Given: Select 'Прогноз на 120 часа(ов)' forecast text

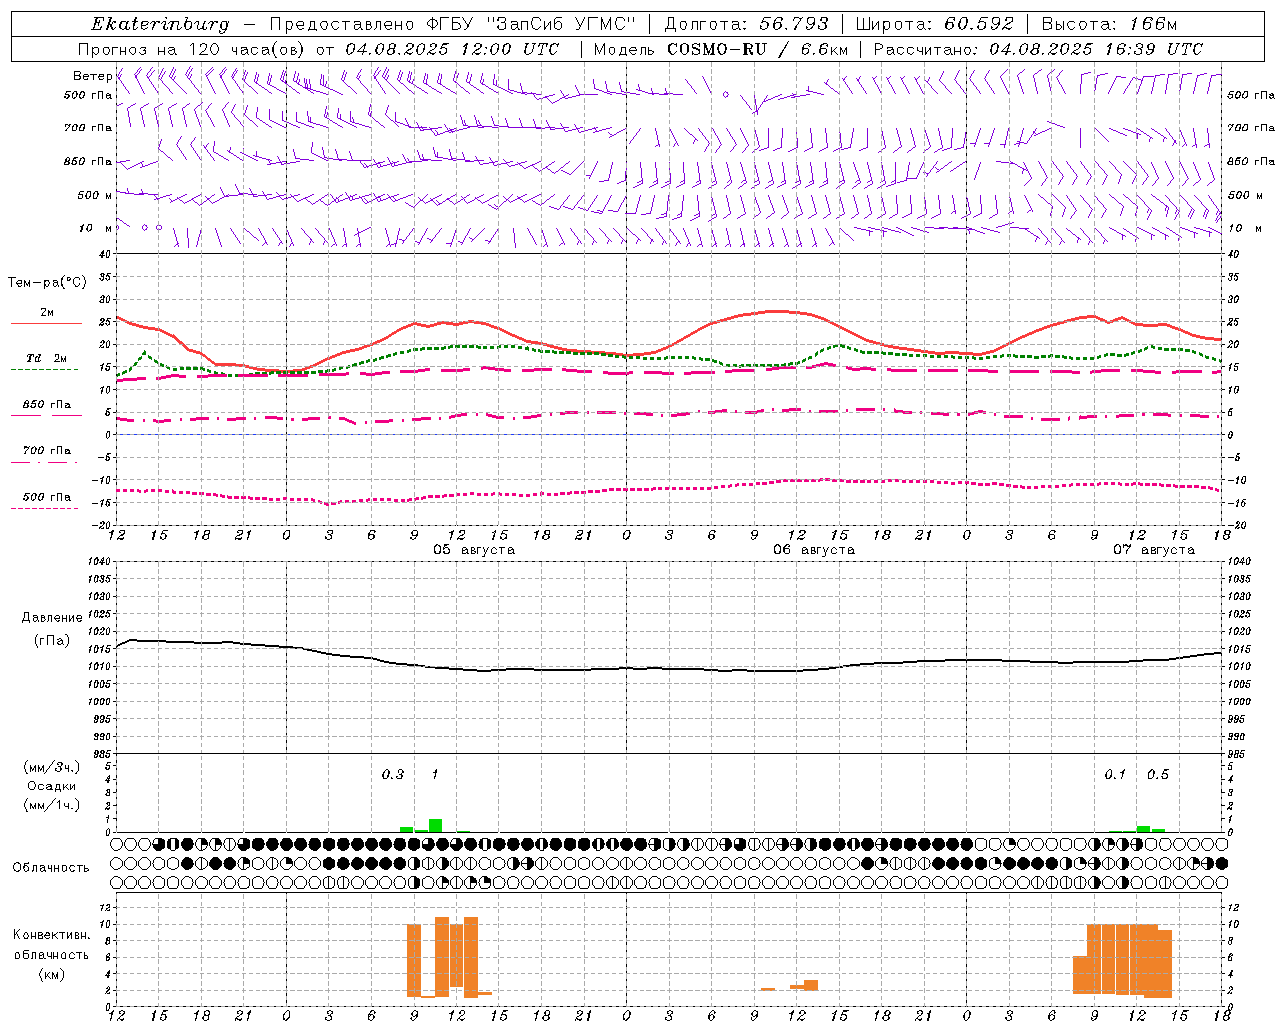Looking at the screenshot, I should (192, 49).
